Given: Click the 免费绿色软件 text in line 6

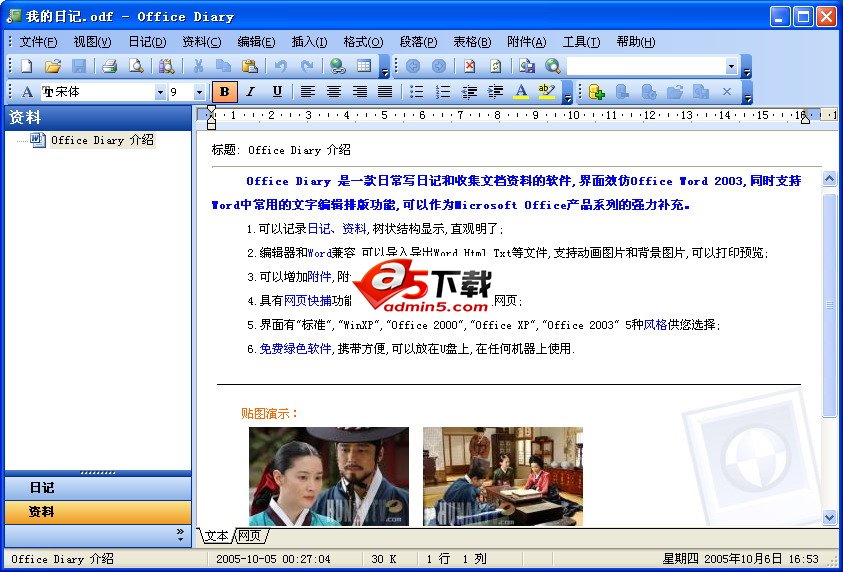Looking at the screenshot, I should coord(295,349).
